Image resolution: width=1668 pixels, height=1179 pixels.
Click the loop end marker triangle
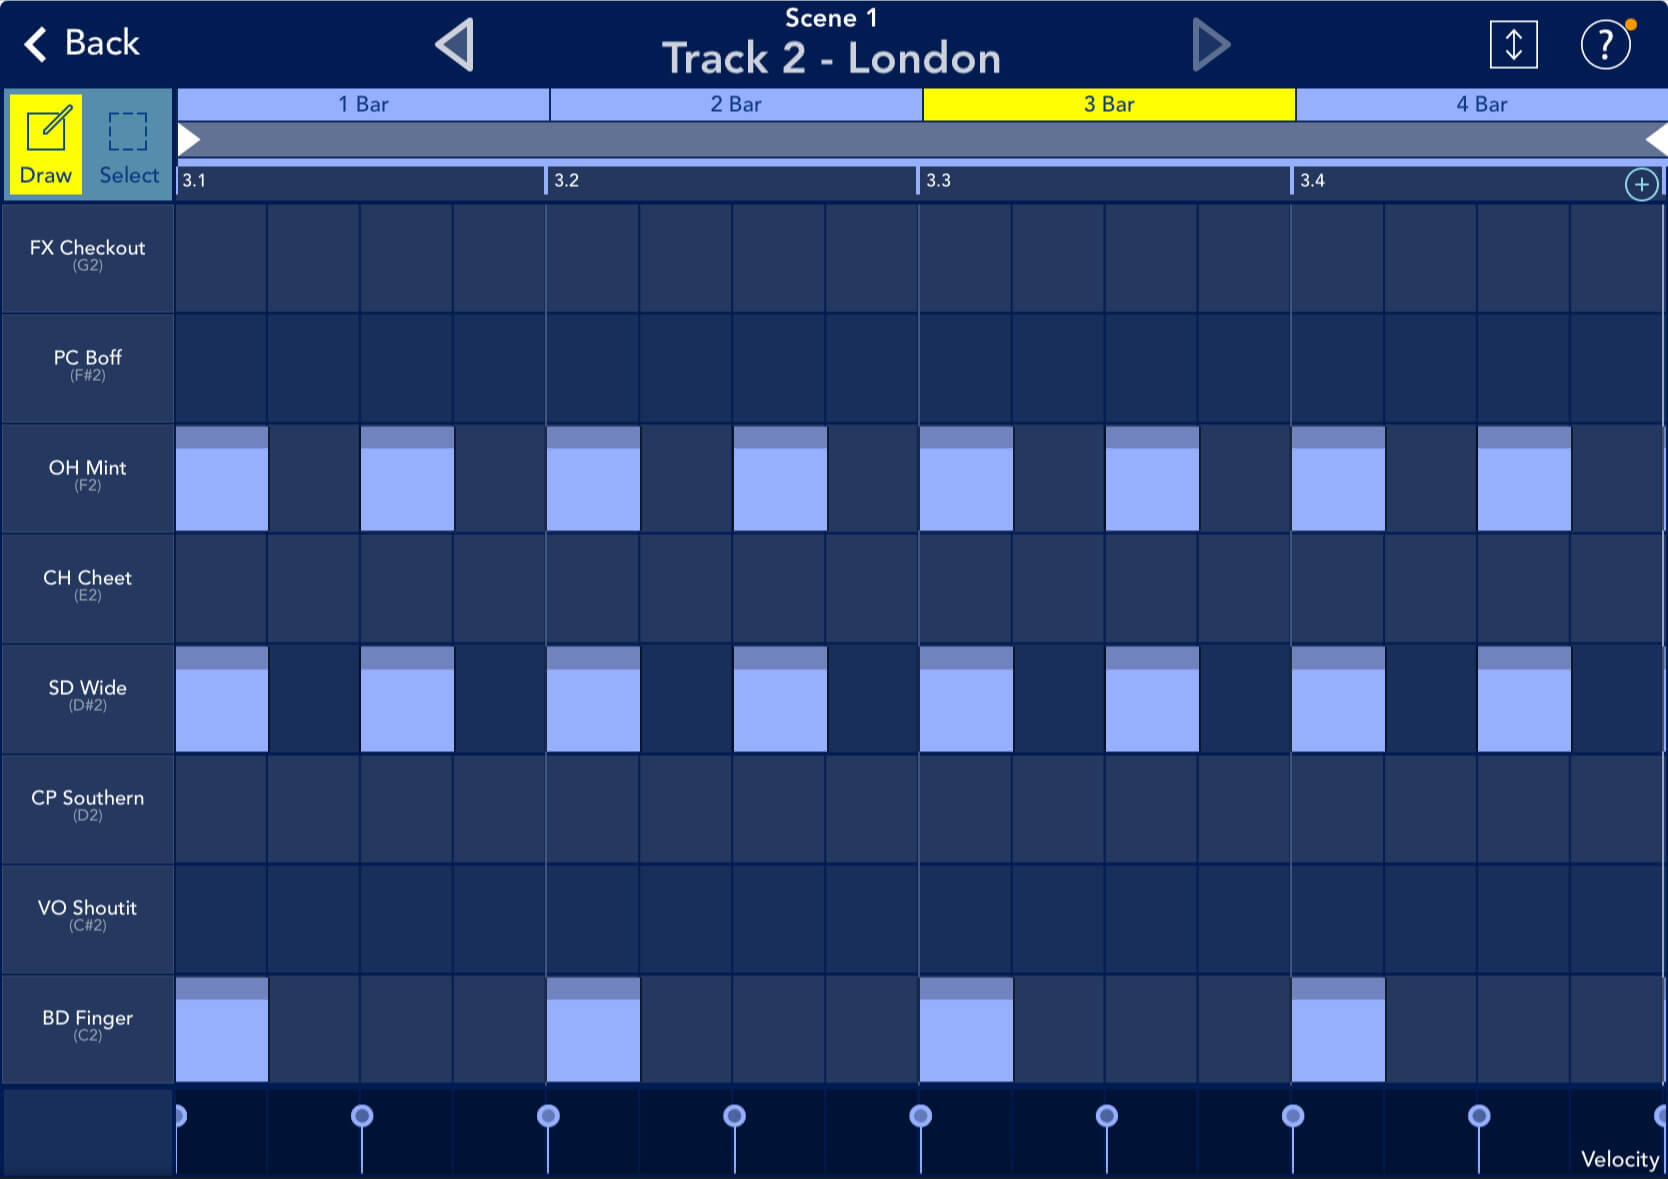click(1656, 140)
